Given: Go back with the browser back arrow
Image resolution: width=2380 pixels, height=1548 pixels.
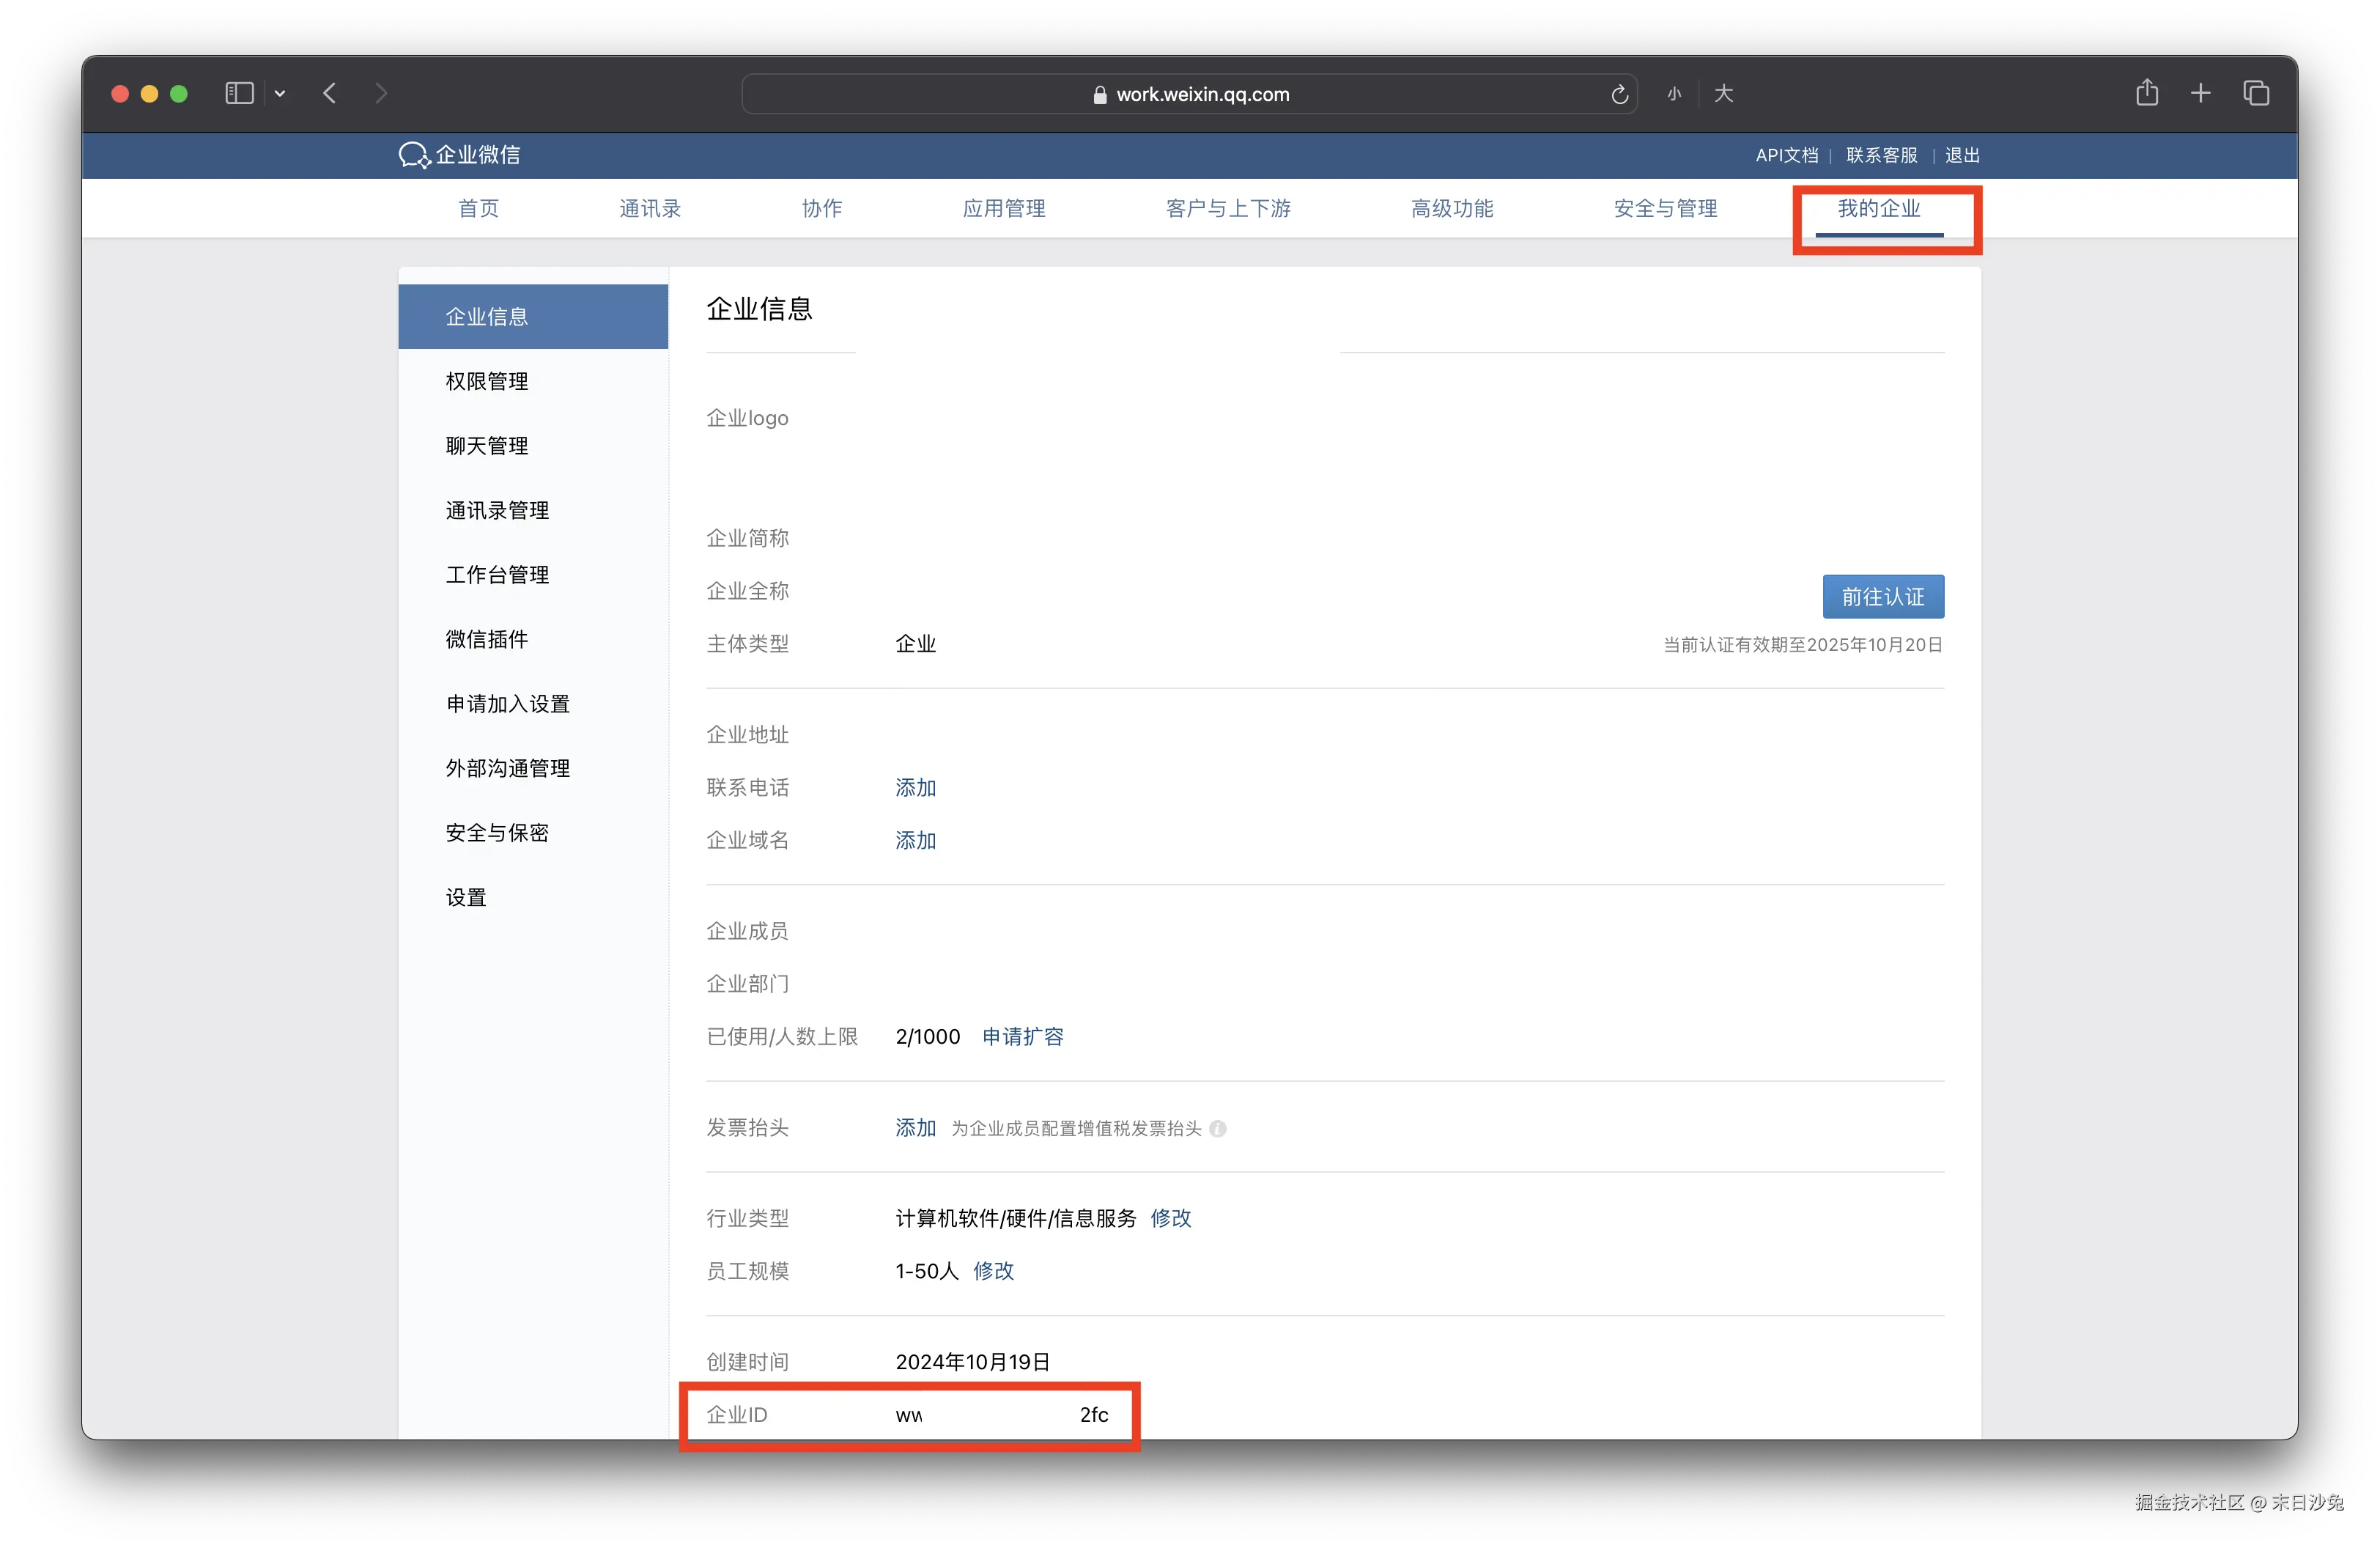Looking at the screenshot, I should pos(330,93).
